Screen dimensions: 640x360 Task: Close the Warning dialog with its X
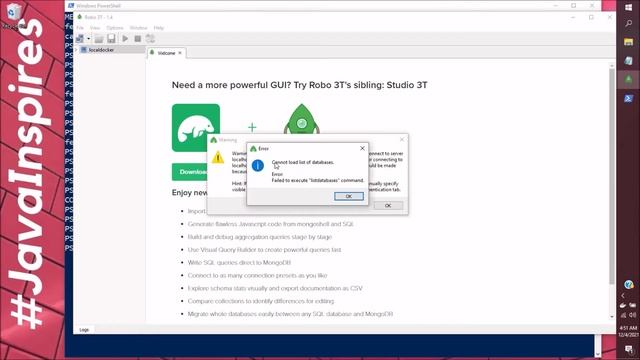(402, 140)
